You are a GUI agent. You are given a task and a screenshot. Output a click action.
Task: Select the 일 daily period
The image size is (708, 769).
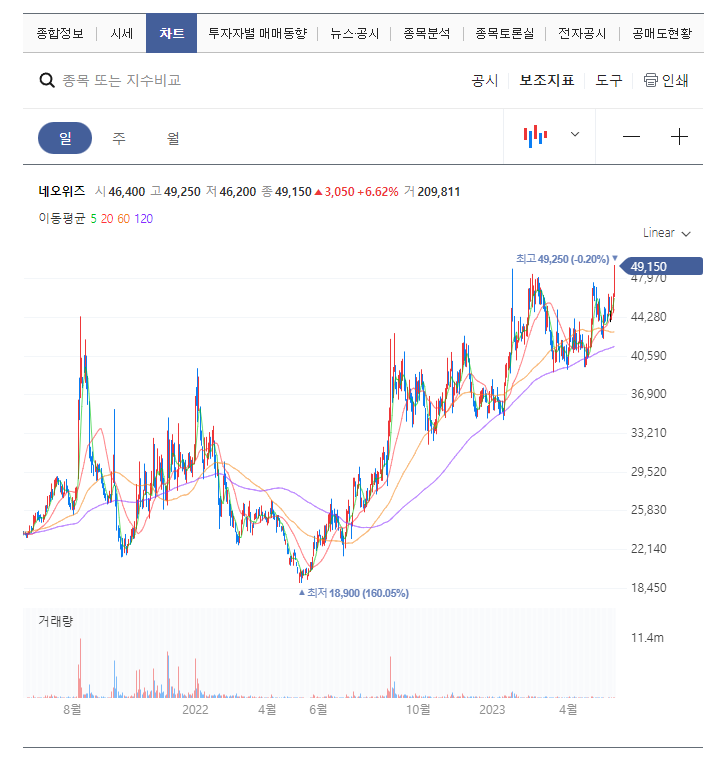(65, 138)
